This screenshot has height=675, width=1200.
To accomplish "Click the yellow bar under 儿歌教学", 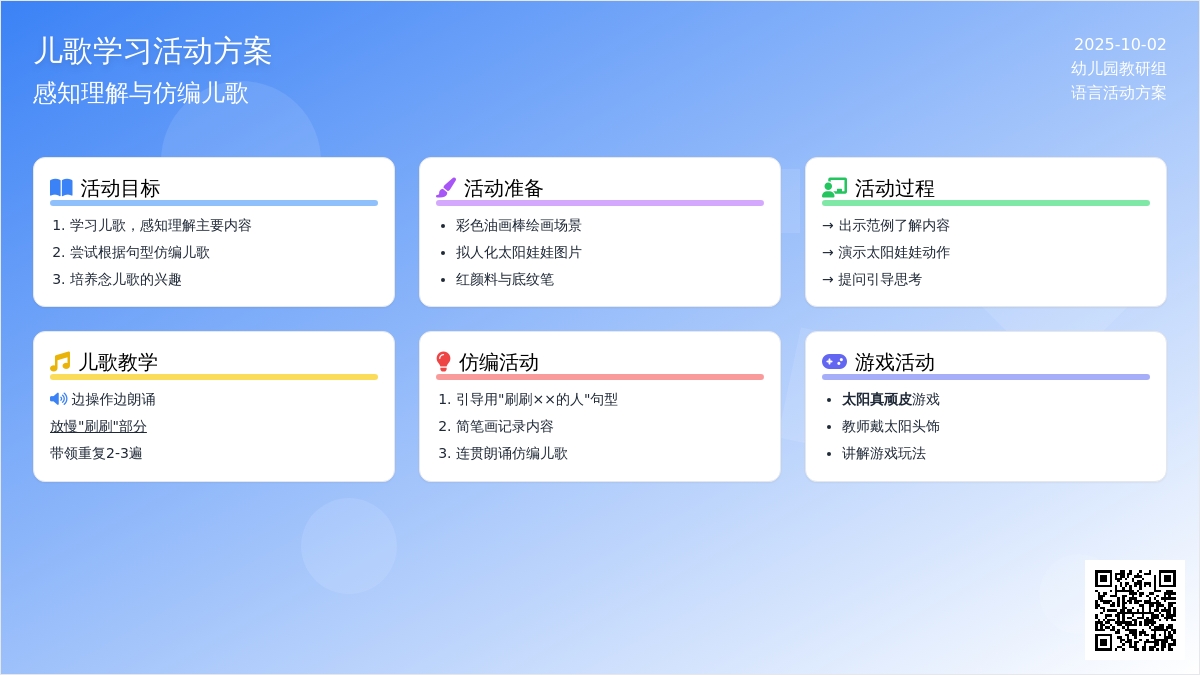I will click(214, 377).
